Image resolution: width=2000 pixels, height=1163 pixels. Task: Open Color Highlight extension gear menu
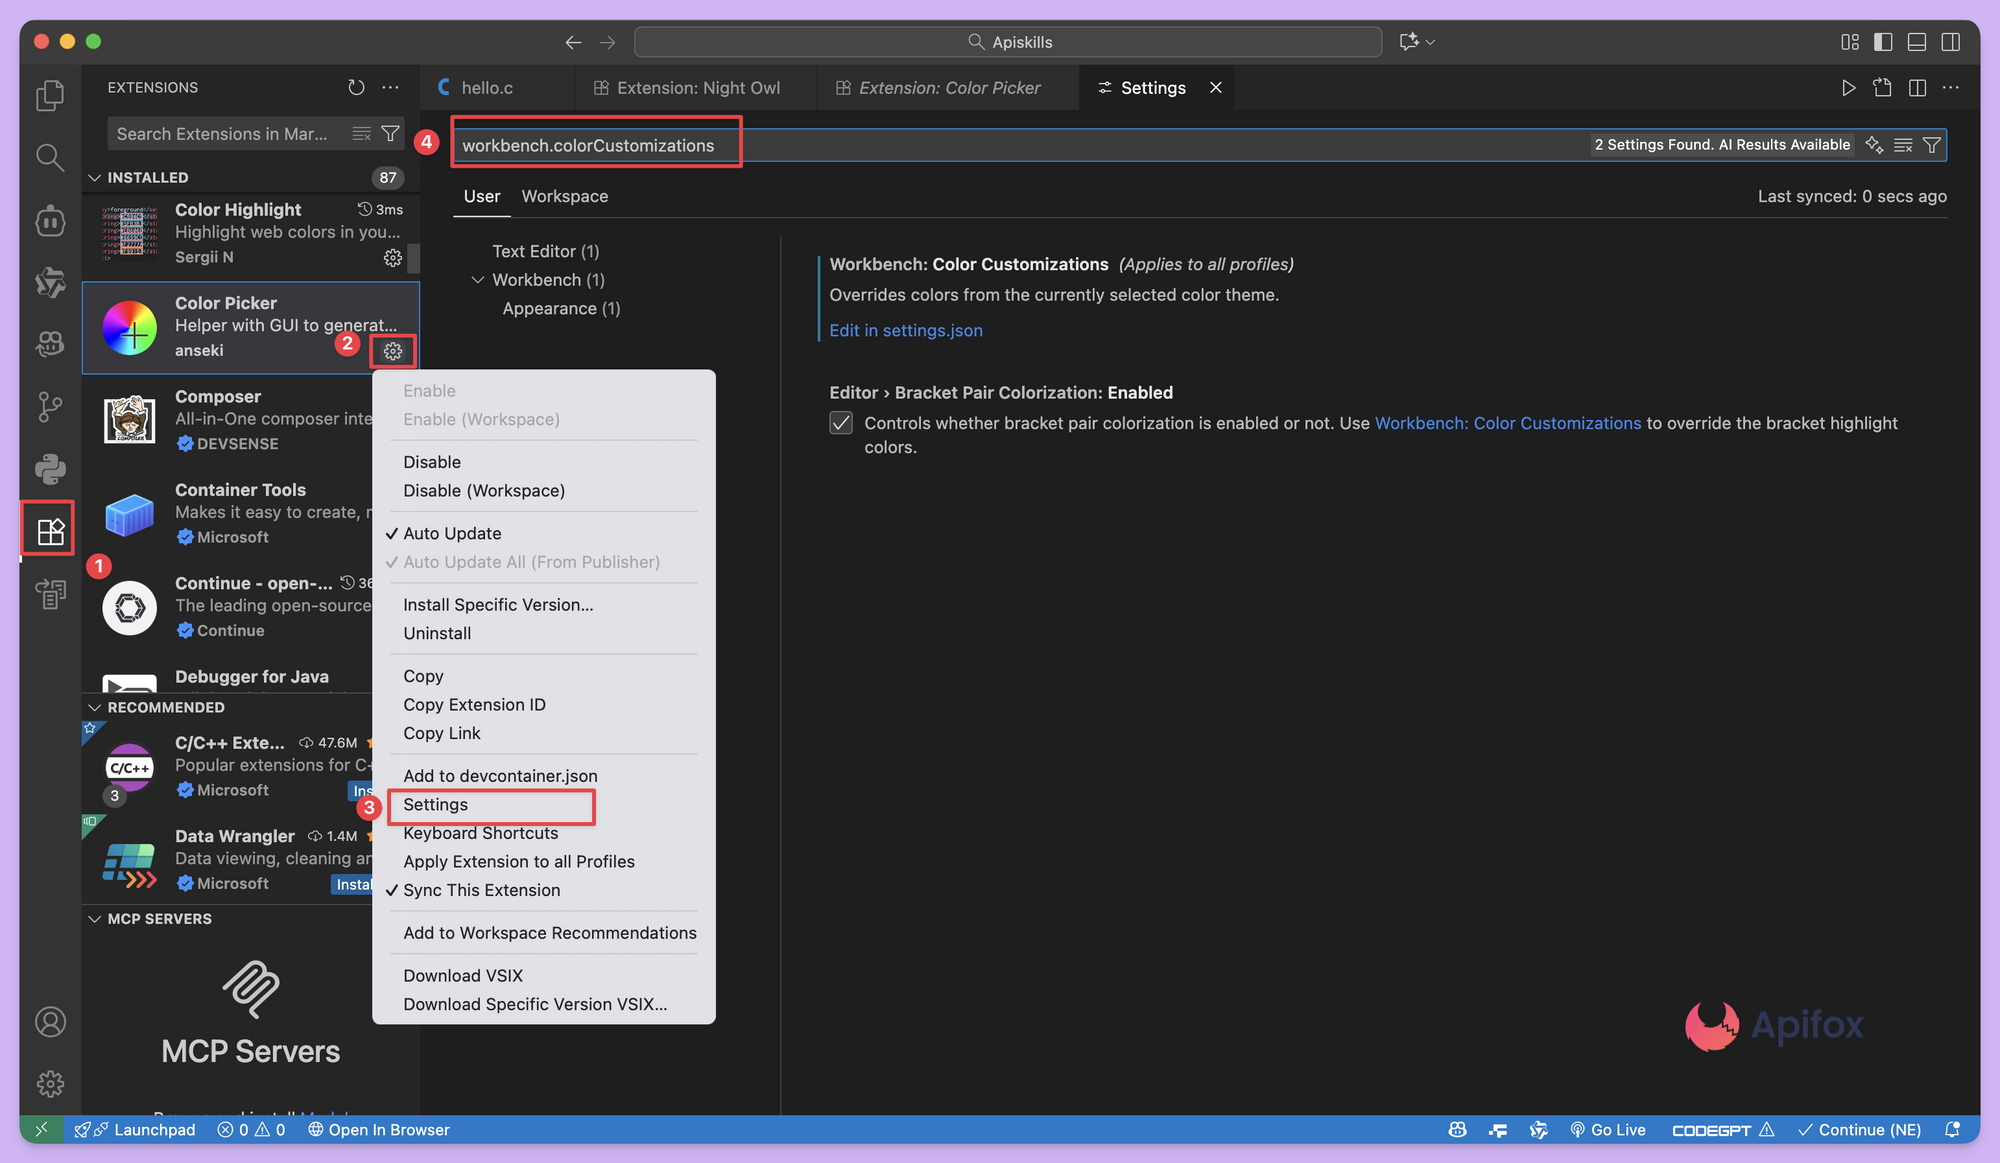pyautogui.click(x=393, y=258)
